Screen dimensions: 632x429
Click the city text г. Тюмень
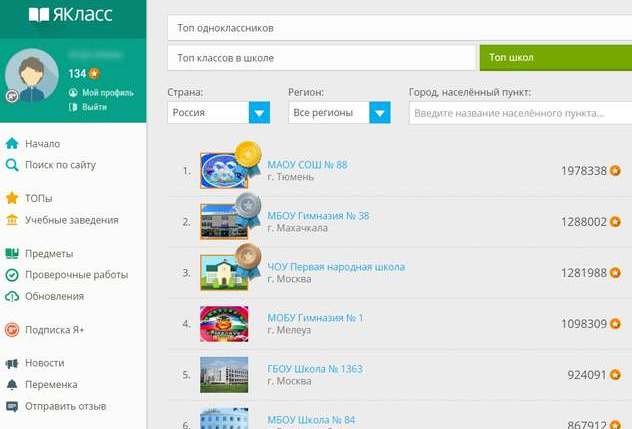point(291,177)
